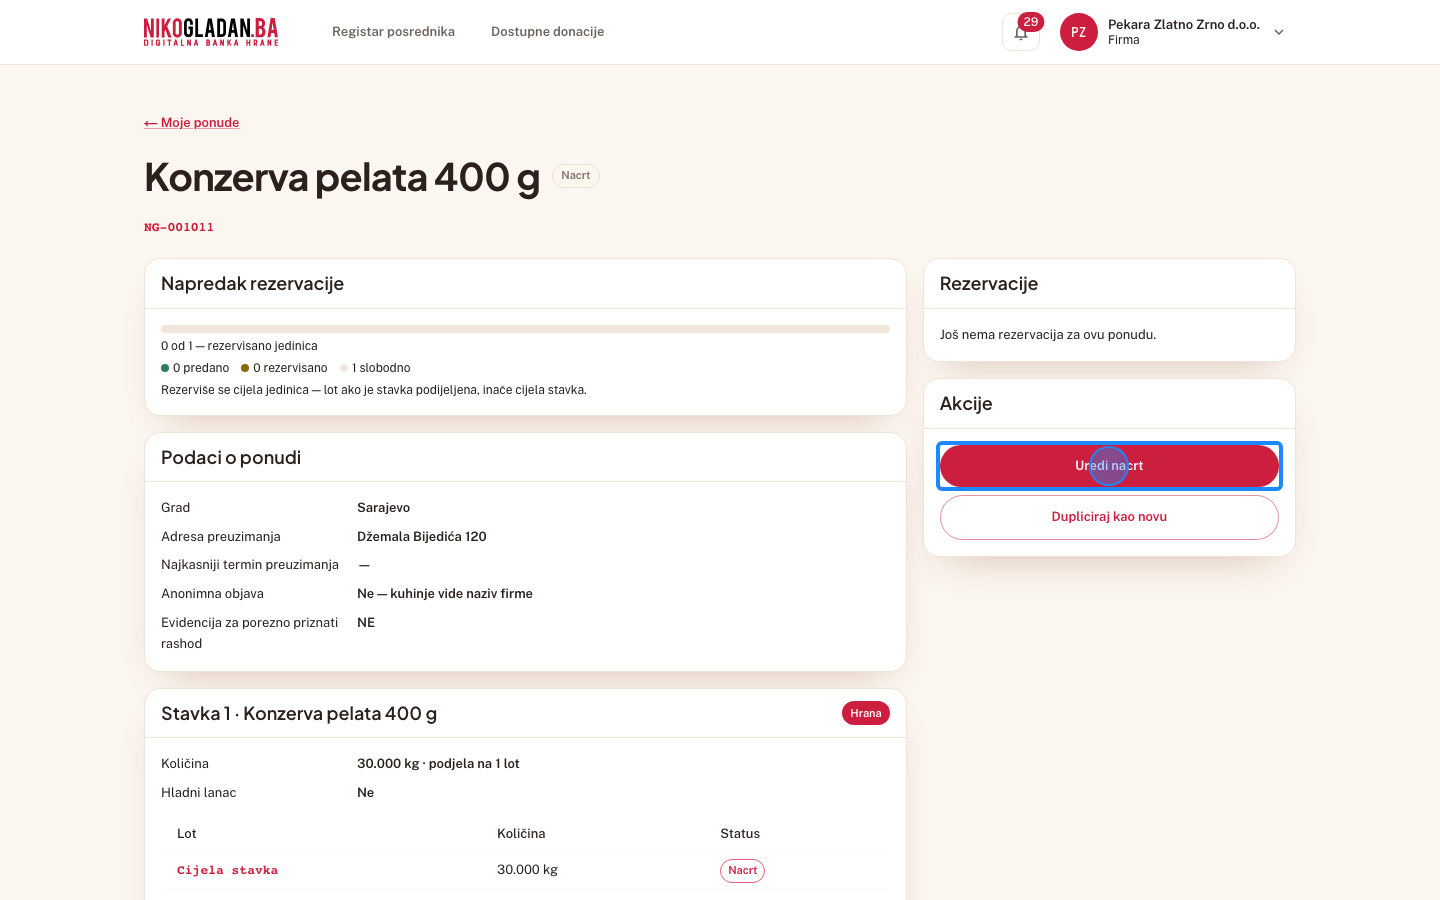Click Dupliciraj kao novu button
1440x900 pixels.
click(x=1109, y=517)
